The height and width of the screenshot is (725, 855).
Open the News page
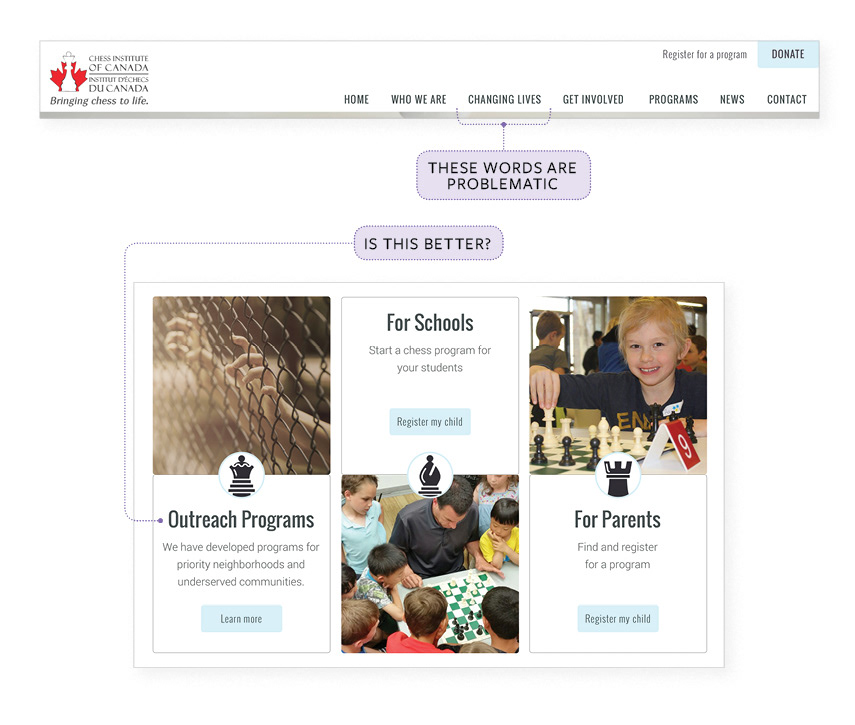pos(732,99)
